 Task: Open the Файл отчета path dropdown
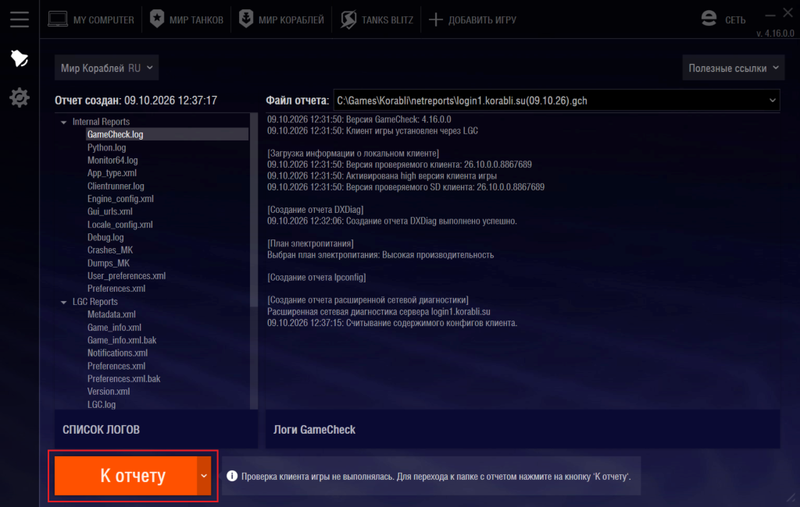tap(556, 100)
